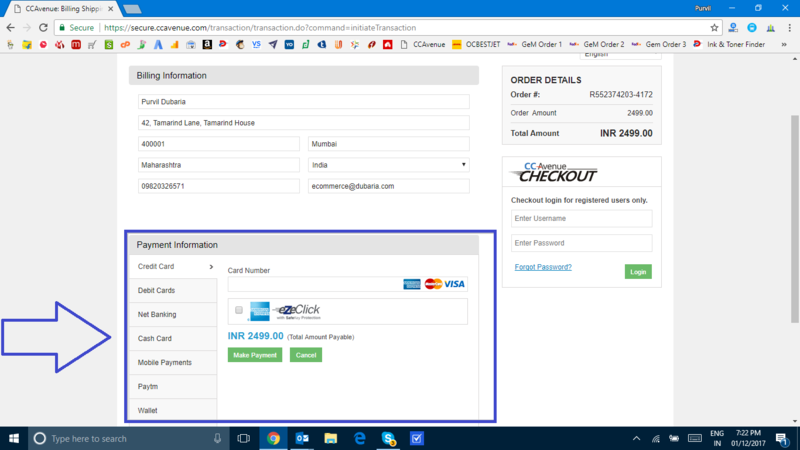
Task: Click the Skype-style extension icon in toolbar
Action: tap(752, 28)
